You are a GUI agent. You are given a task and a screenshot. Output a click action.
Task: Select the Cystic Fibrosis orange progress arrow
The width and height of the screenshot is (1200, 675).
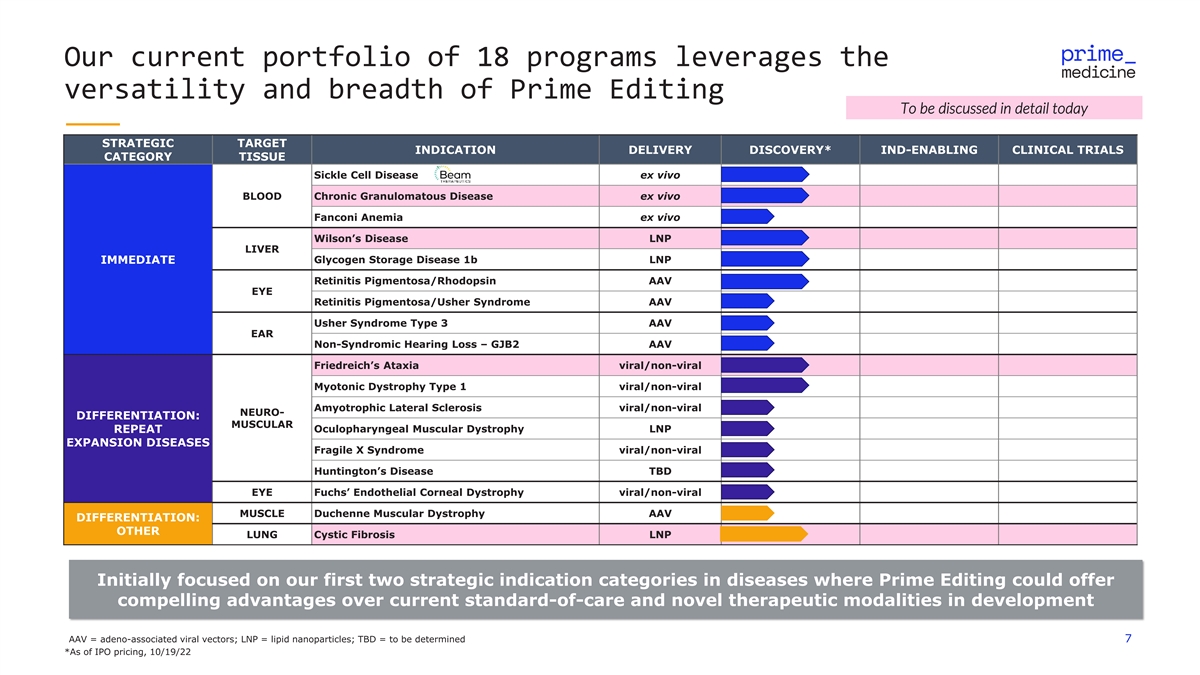763,534
